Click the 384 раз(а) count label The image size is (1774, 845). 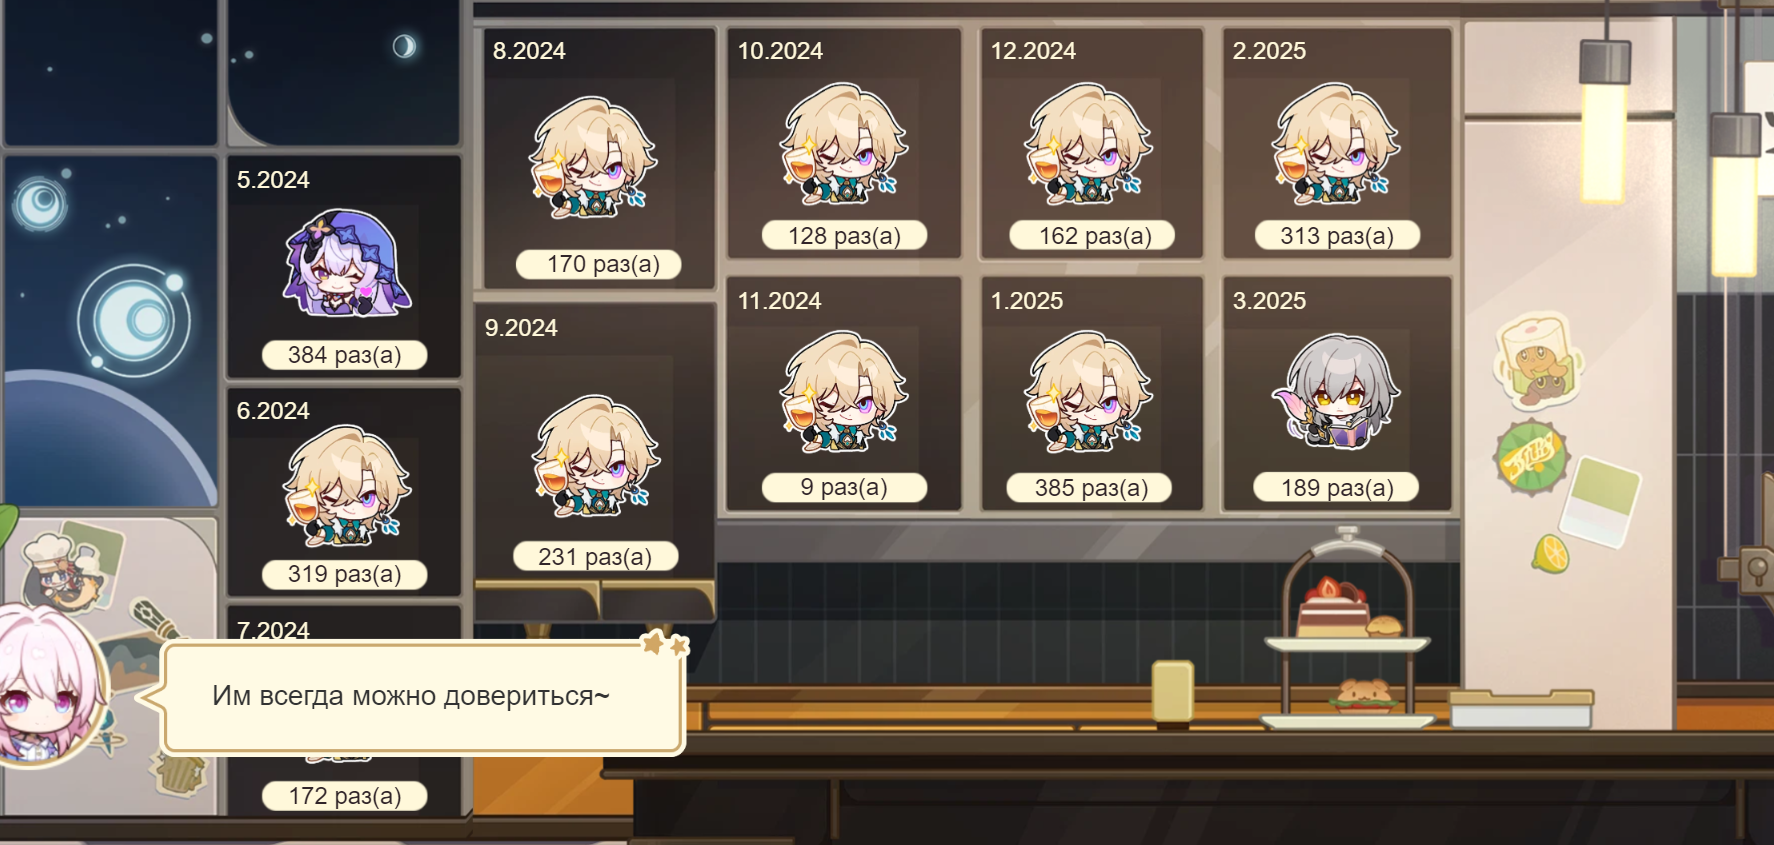(344, 355)
